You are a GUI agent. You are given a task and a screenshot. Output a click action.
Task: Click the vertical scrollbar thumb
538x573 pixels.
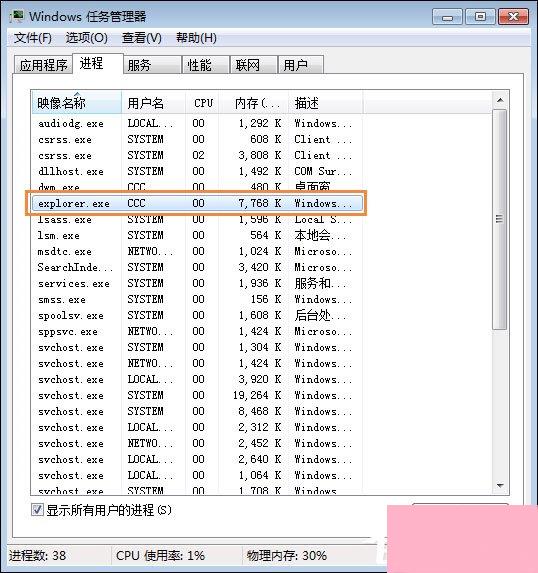(x=499, y=219)
